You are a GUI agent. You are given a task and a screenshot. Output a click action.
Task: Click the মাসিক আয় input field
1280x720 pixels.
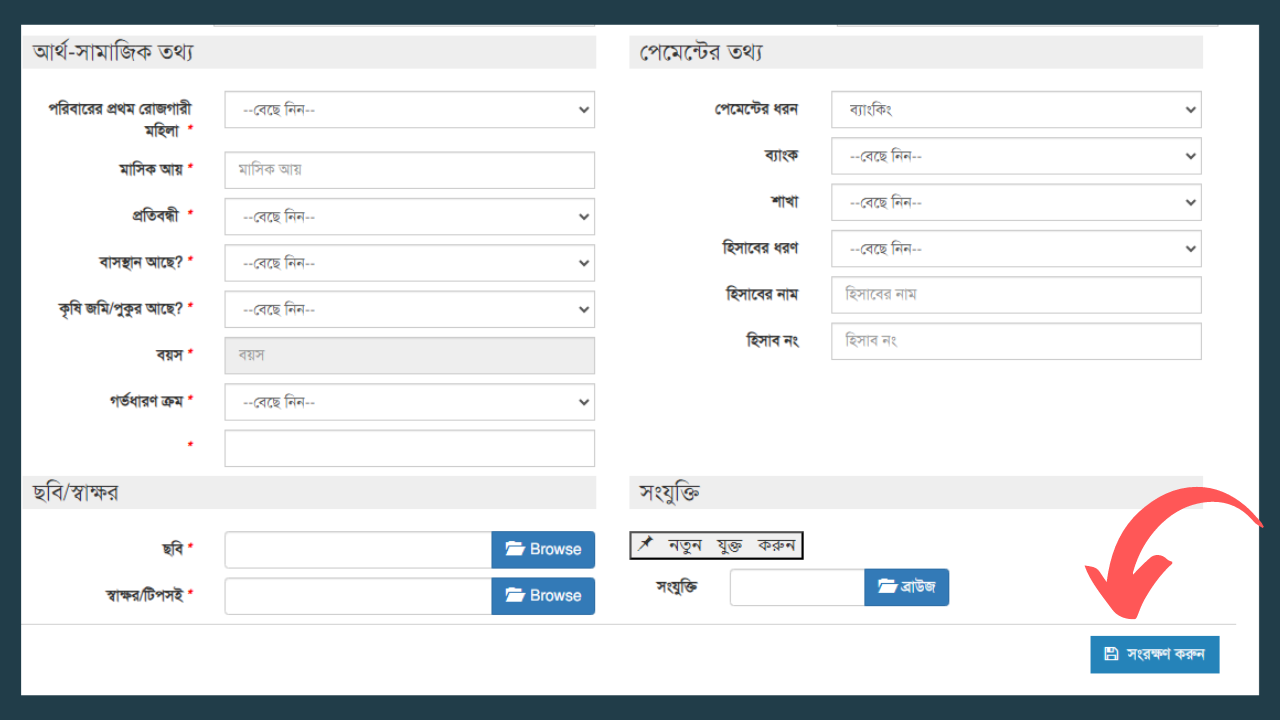click(409, 170)
